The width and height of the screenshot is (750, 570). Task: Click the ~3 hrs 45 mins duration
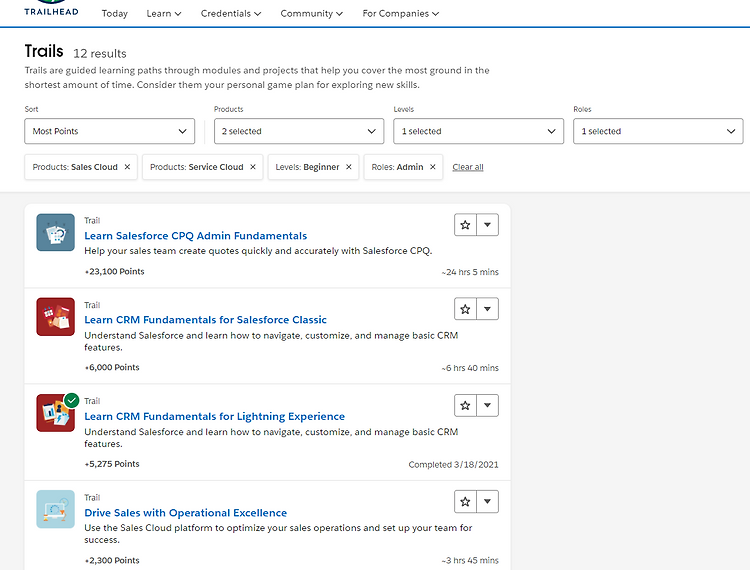pos(470,560)
